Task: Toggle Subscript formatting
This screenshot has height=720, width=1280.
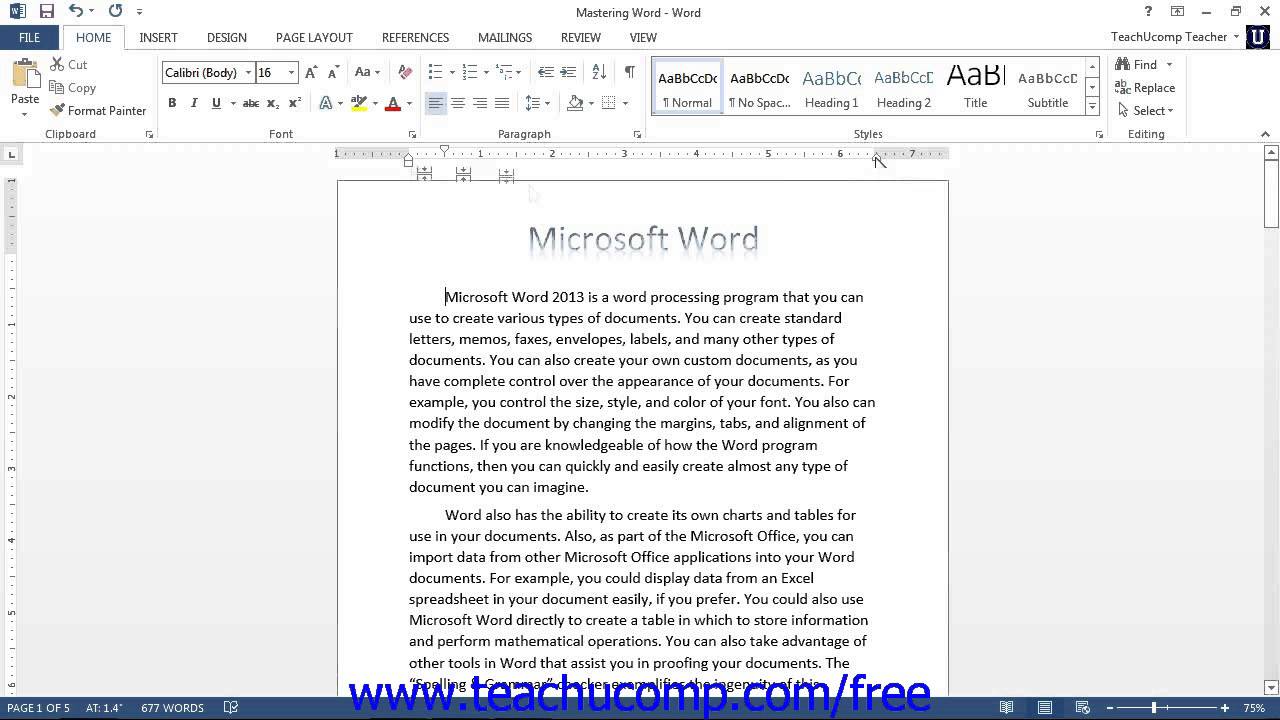Action: tap(273, 103)
